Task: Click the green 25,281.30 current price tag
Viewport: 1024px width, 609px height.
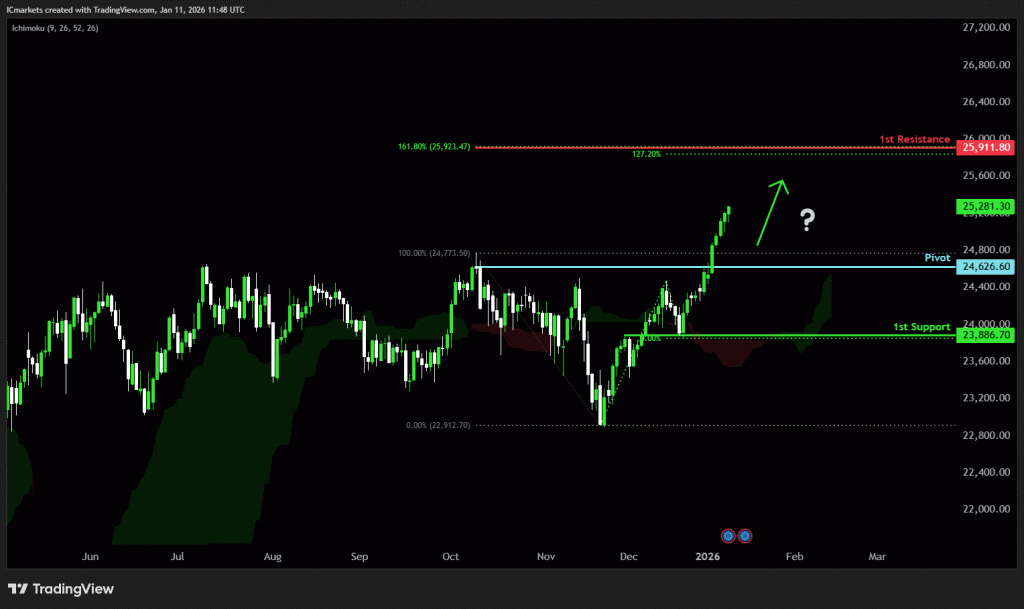Action: pos(986,206)
